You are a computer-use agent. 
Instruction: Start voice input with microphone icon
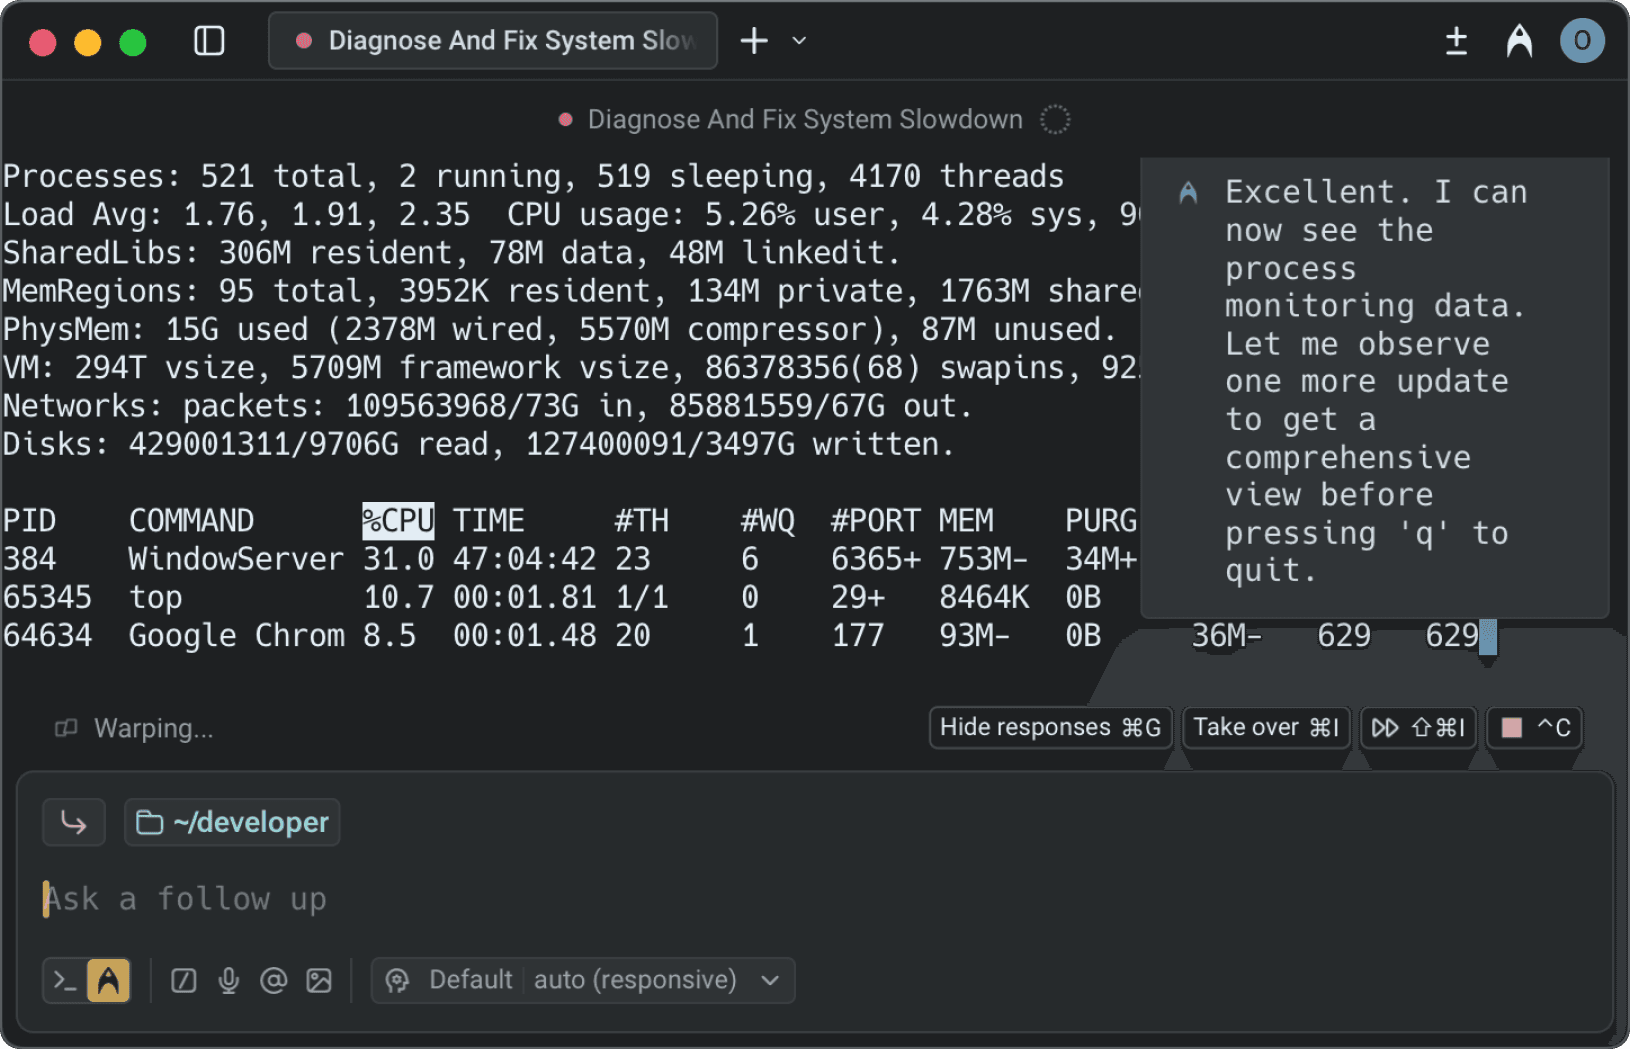(229, 980)
